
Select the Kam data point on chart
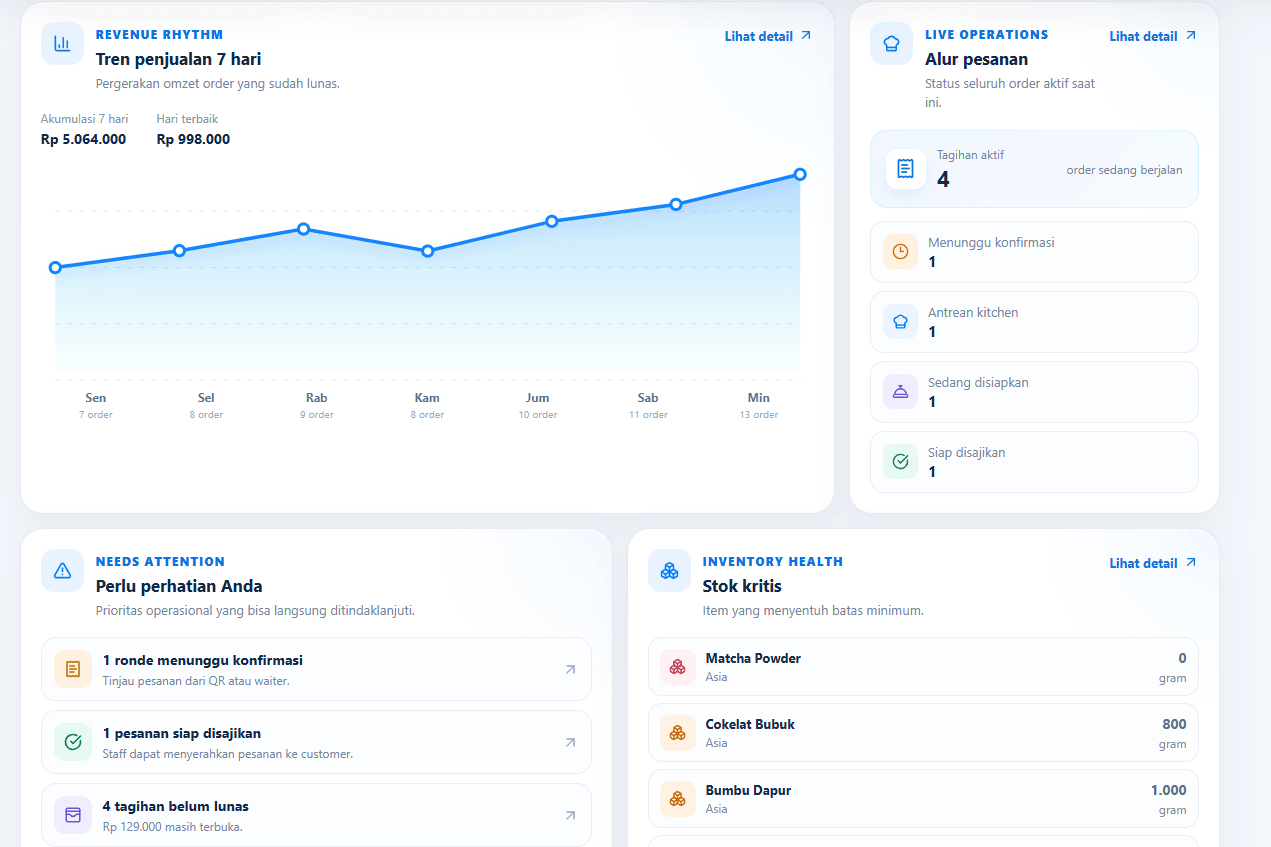point(427,251)
